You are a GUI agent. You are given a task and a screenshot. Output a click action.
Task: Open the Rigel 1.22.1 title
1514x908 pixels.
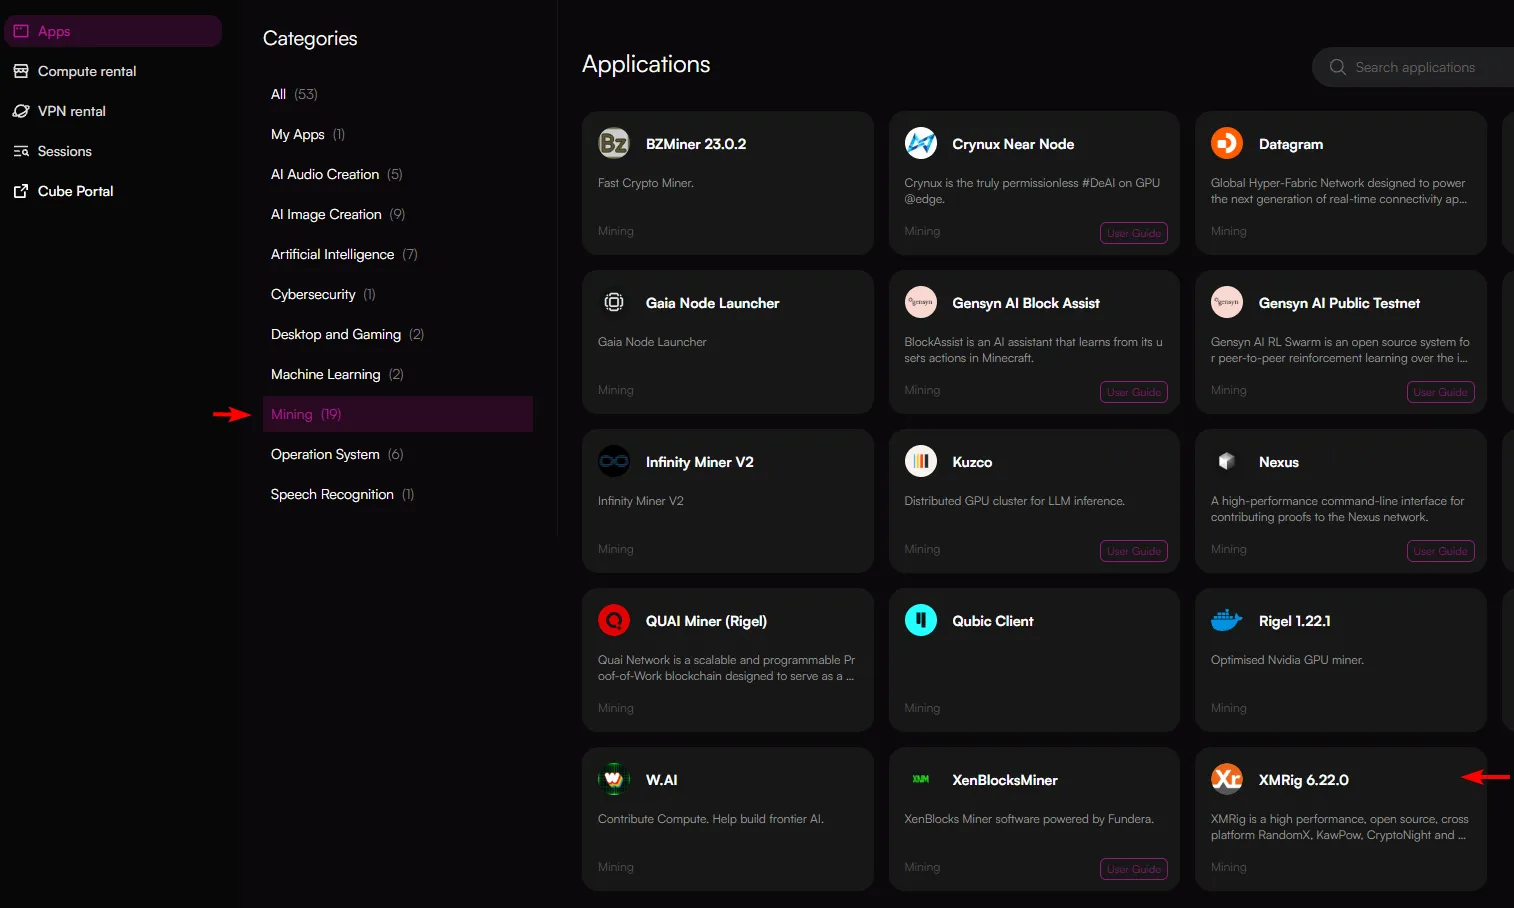pyautogui.click(x=1295, y=621)
